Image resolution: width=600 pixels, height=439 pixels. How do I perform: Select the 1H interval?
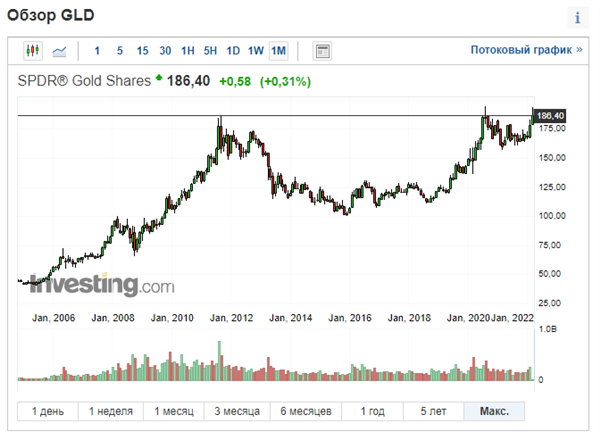click(x=188, y=51)
